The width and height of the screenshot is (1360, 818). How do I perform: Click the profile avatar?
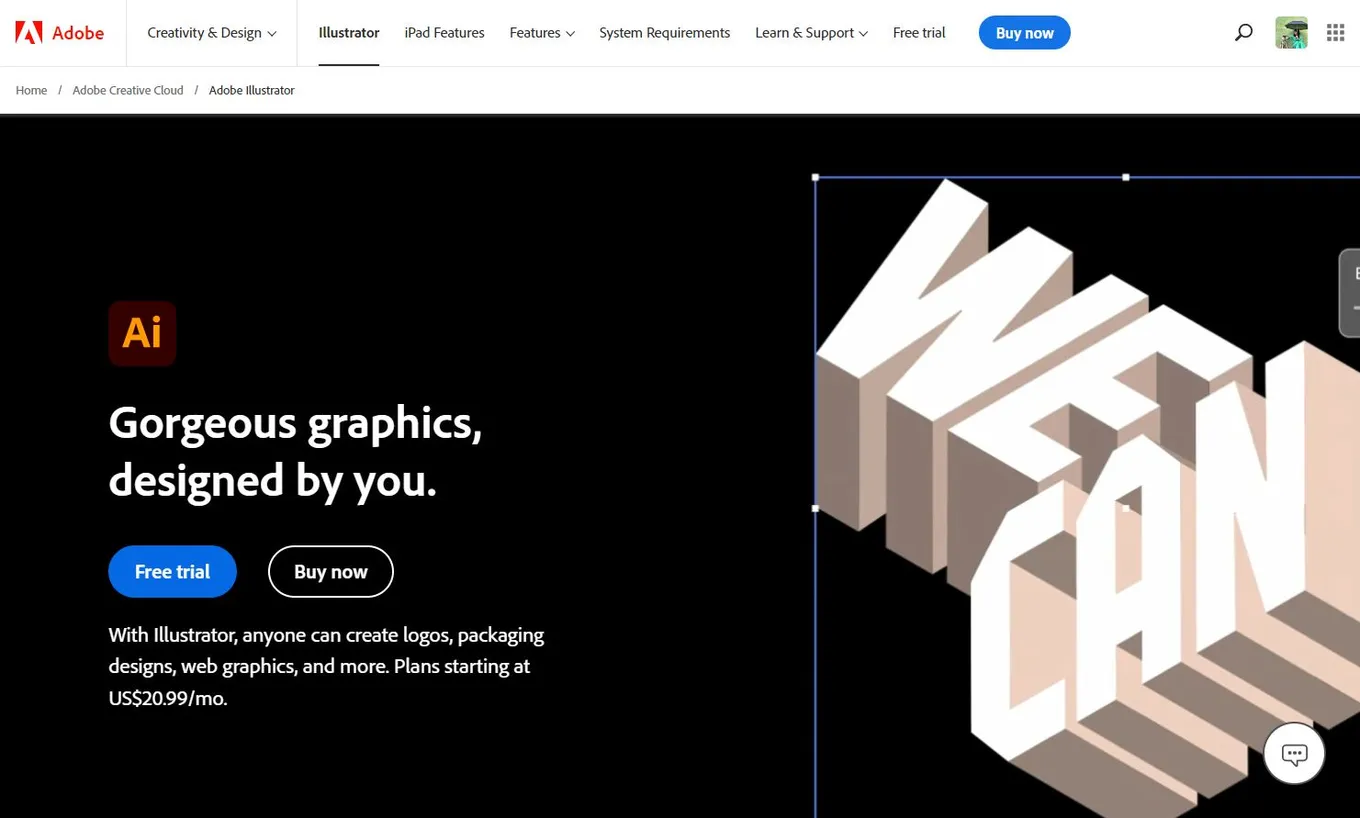[1291, 32]
